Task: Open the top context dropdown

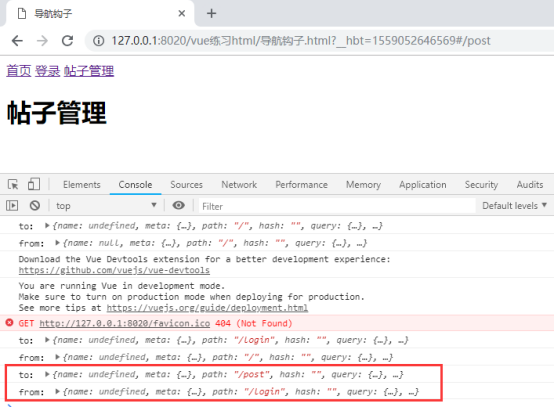Action: 106,206
